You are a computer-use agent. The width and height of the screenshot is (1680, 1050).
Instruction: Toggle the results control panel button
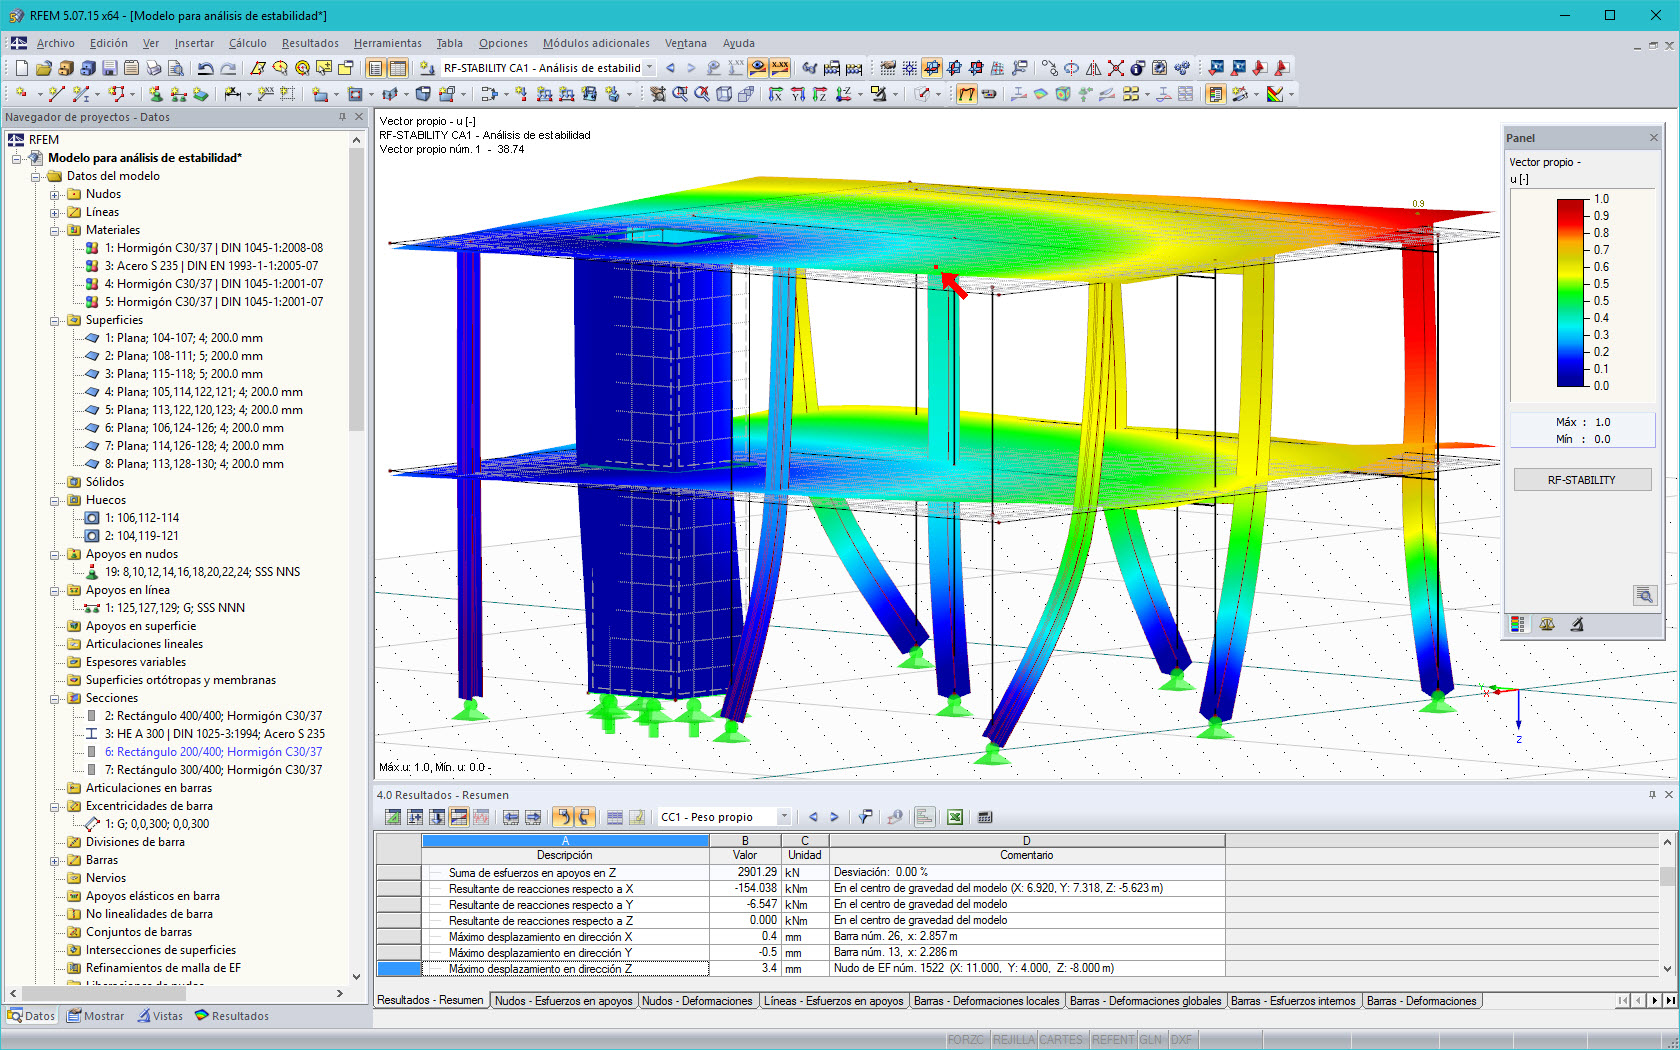[1216, 94]
